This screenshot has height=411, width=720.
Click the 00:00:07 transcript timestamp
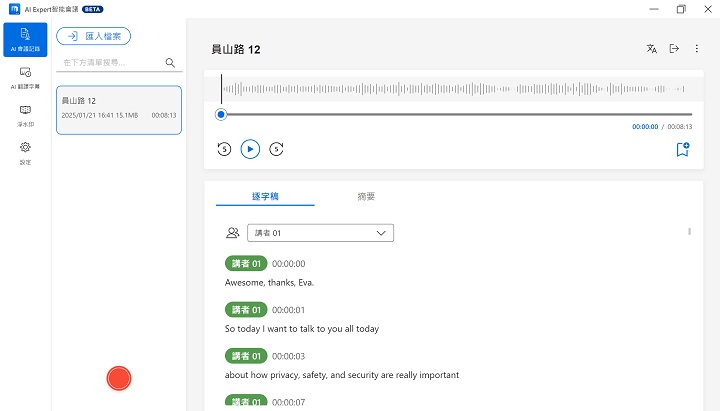pos(288,402)
